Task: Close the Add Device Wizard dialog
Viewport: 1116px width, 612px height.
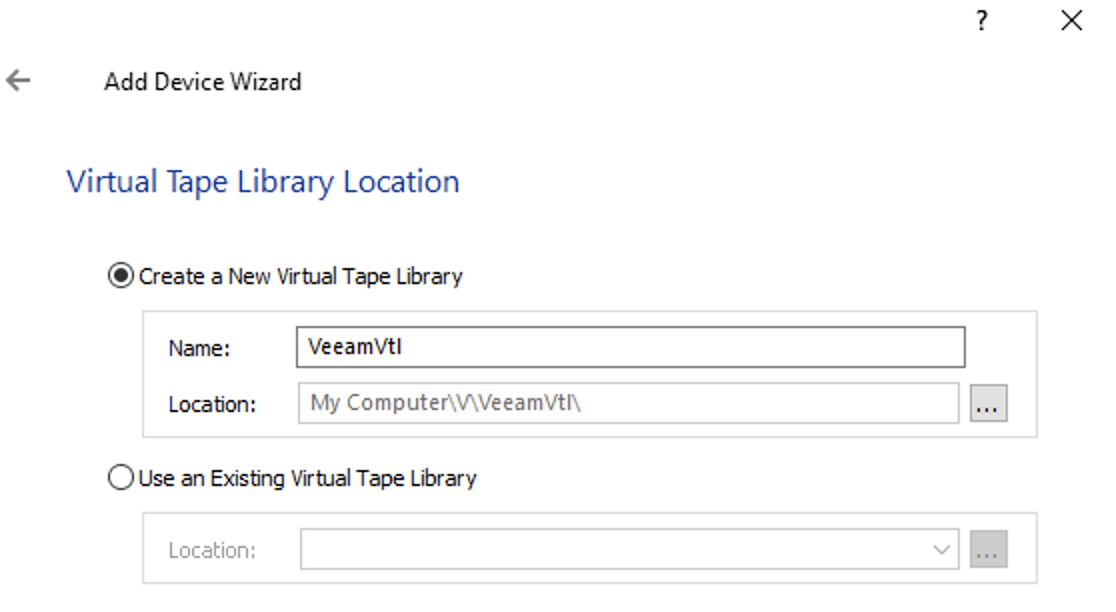Action: (1071, 20)
